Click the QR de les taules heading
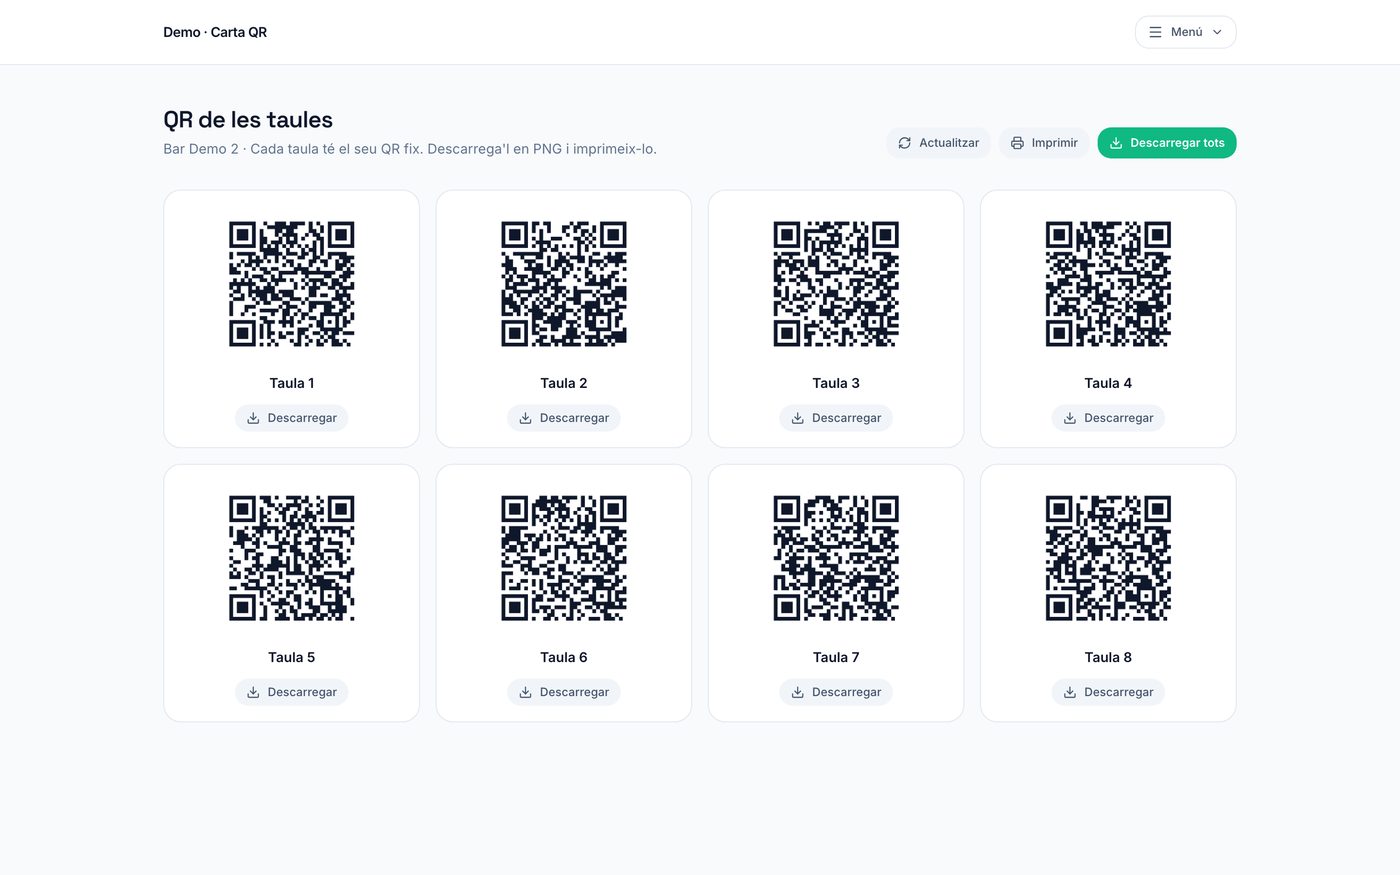 tap(248, 120)
